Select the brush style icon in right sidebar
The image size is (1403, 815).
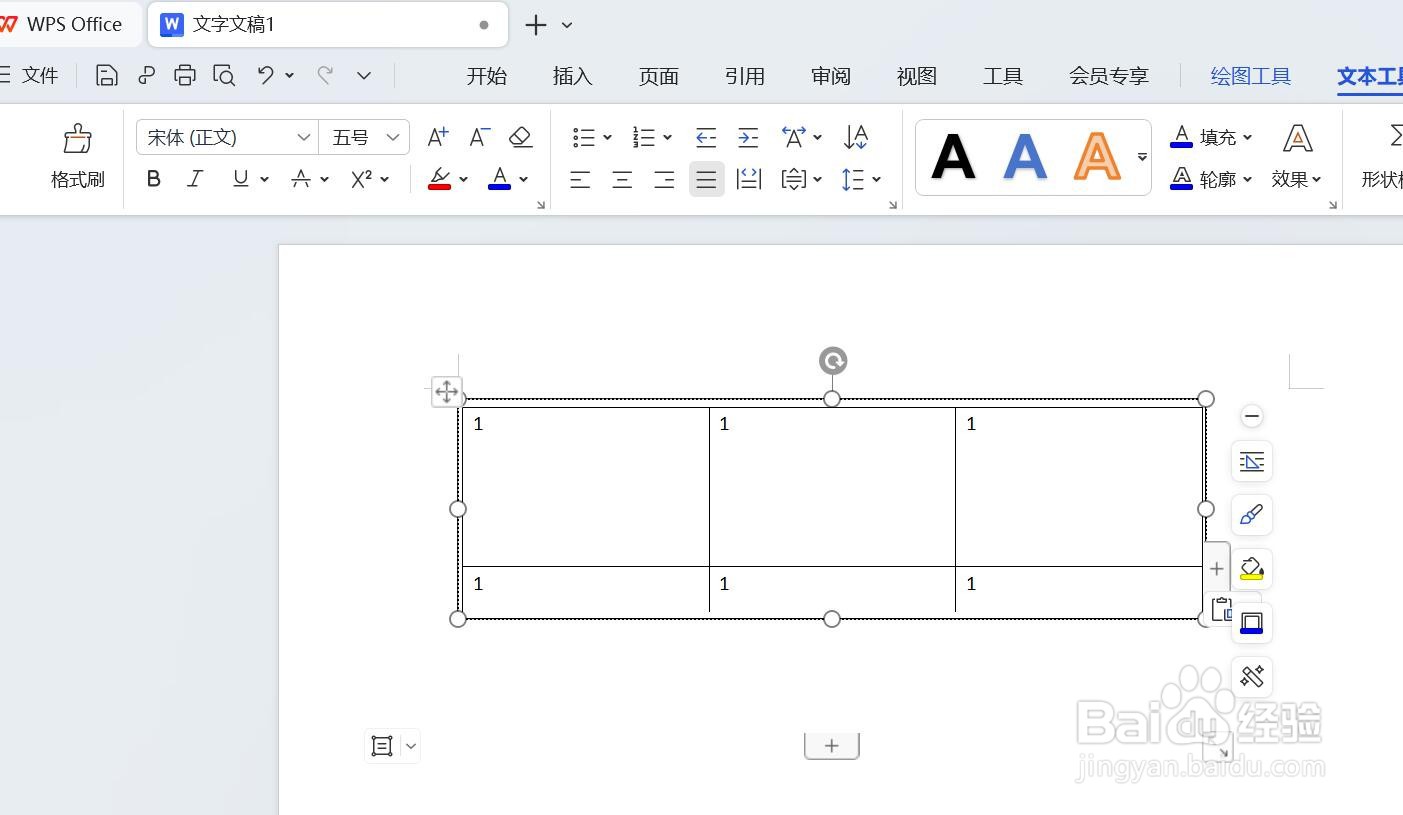pyautogui.click(x=1251, y=515)
